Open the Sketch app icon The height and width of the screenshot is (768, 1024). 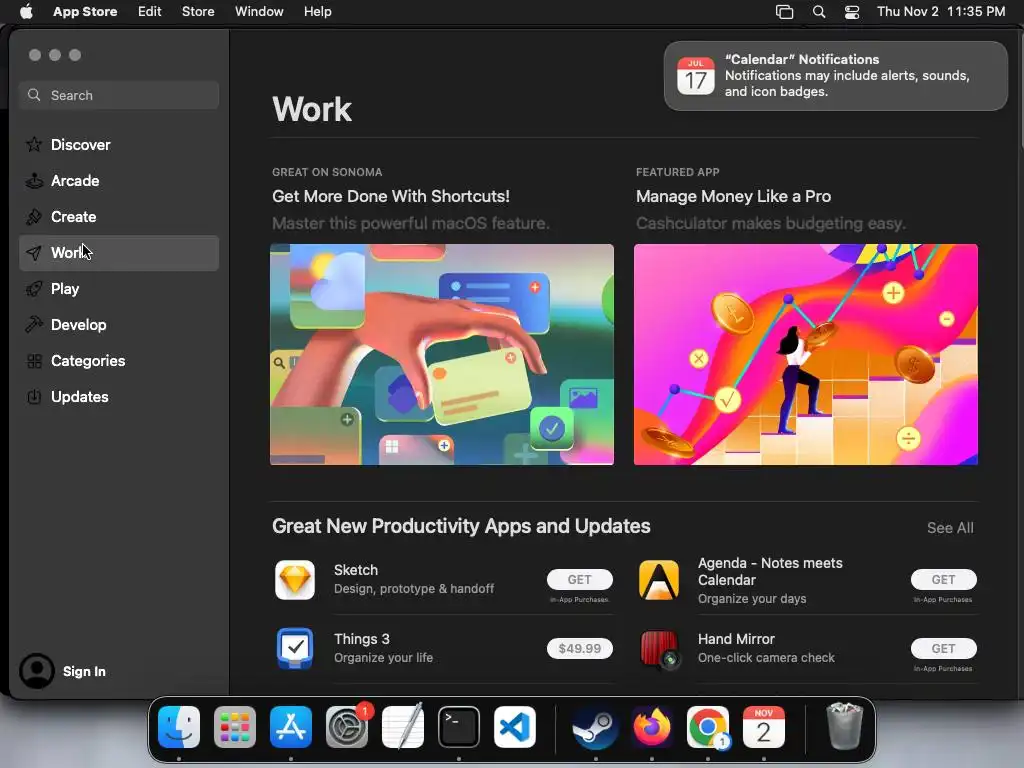(295, 580)
